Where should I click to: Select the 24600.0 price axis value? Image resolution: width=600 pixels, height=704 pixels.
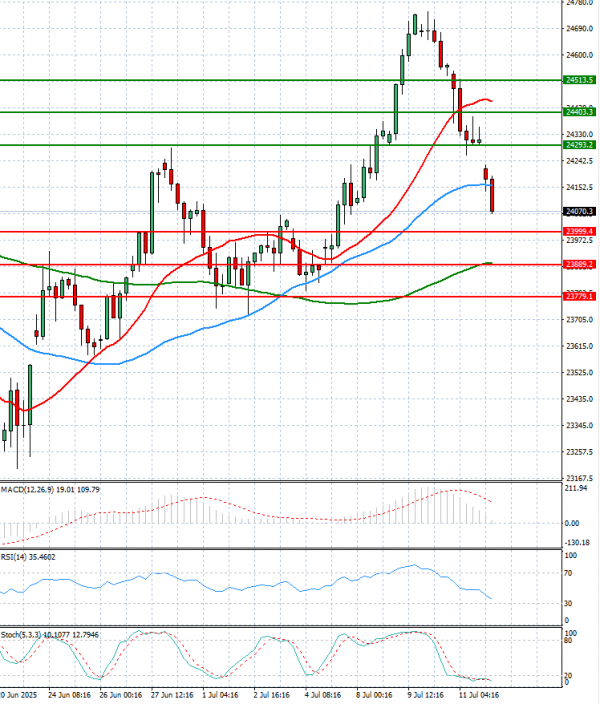click(580, 55)
